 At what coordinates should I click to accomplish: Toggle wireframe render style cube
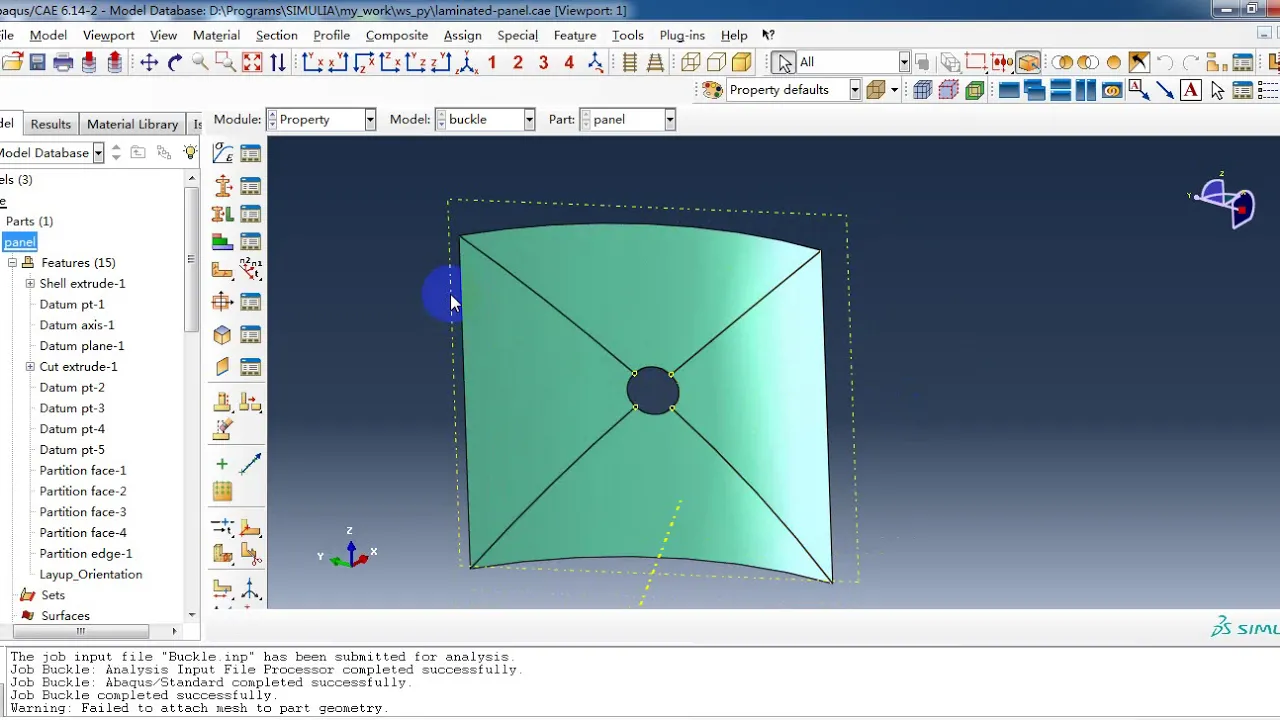pos(690,62)
